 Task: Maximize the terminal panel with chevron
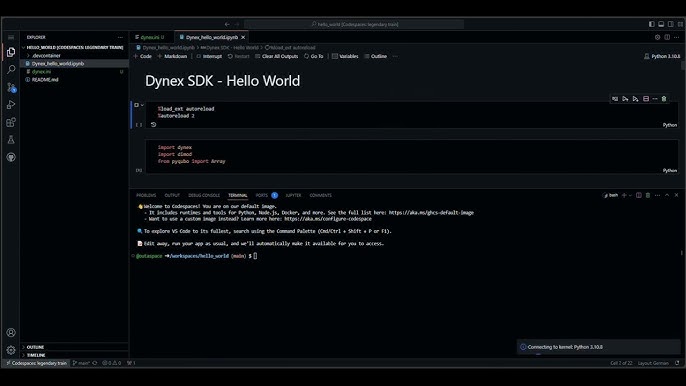[667, 195]
